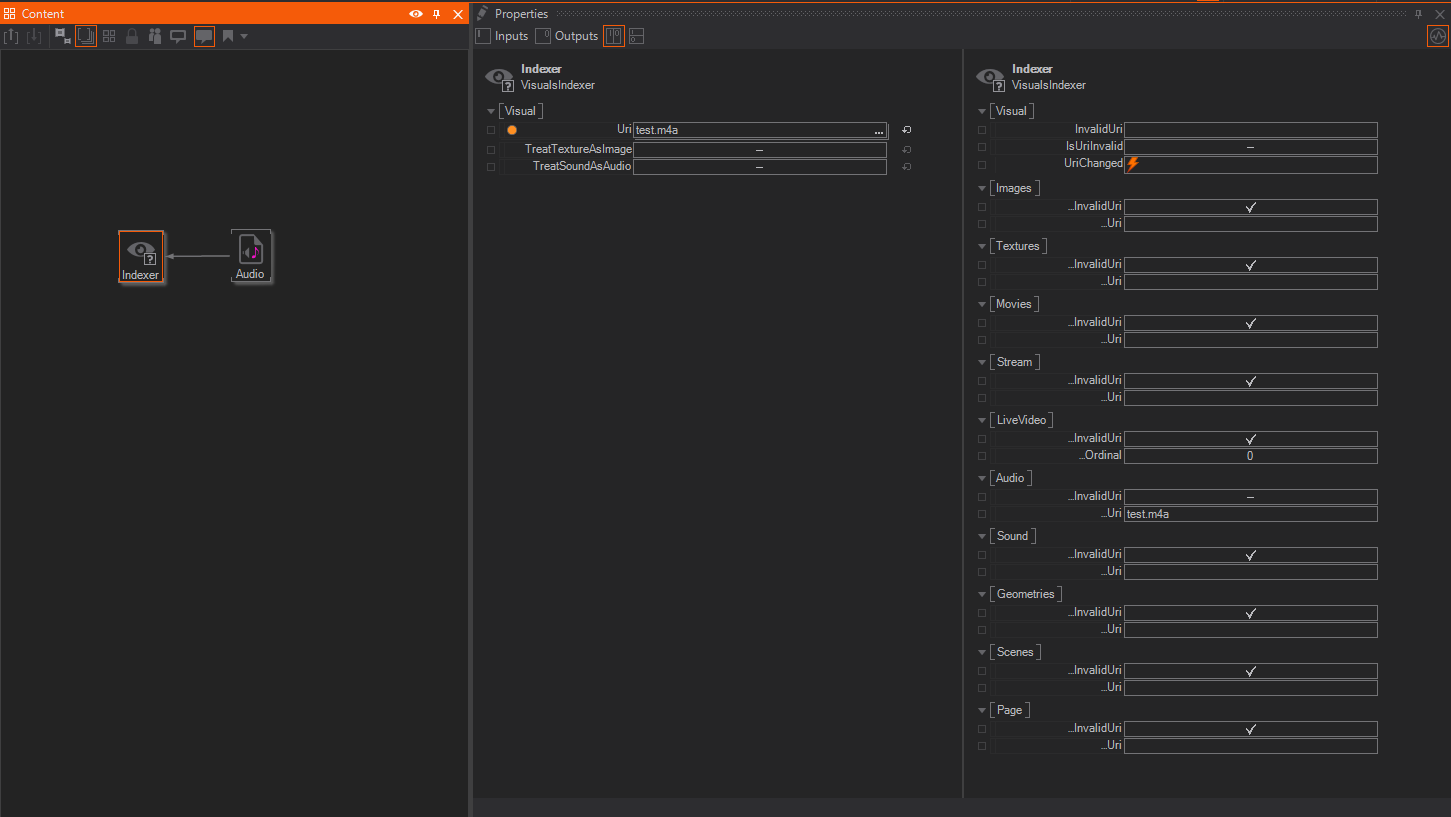Pin the Content panel

(436, 14)
